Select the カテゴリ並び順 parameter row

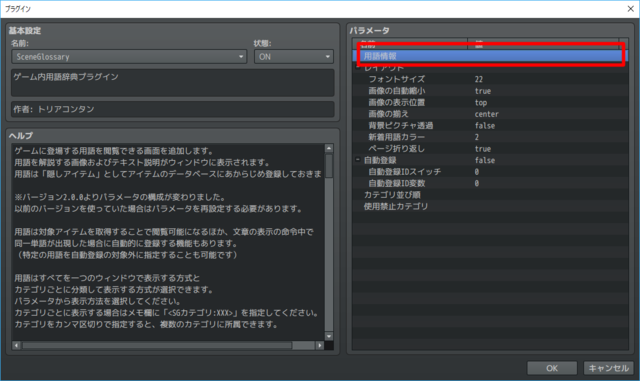[490, 195]
